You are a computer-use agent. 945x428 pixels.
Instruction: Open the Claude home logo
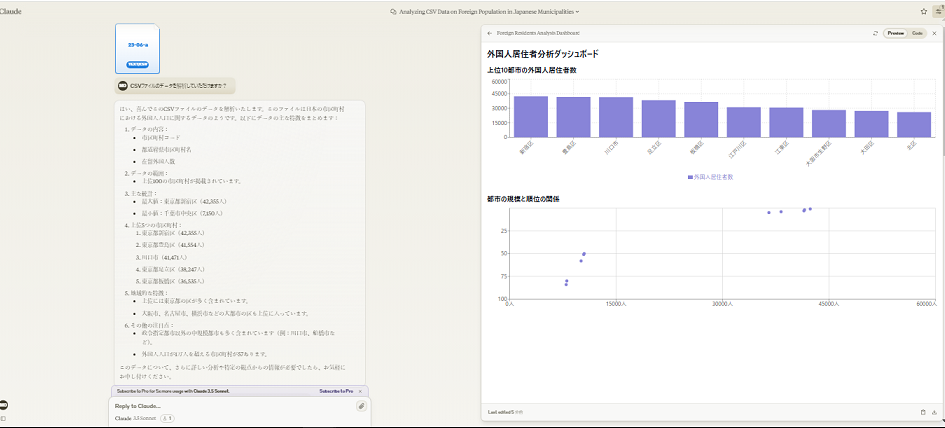coord(10,11)
